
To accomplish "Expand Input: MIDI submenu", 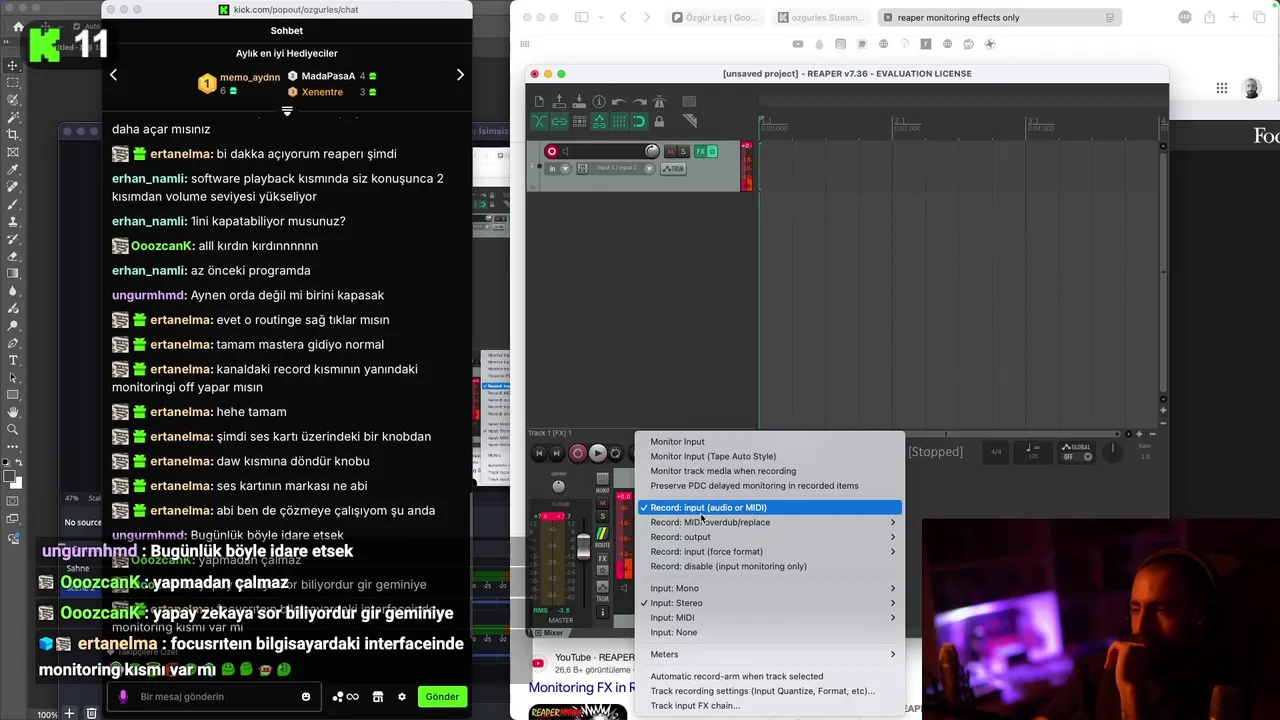I will click(x=770, y=618).
